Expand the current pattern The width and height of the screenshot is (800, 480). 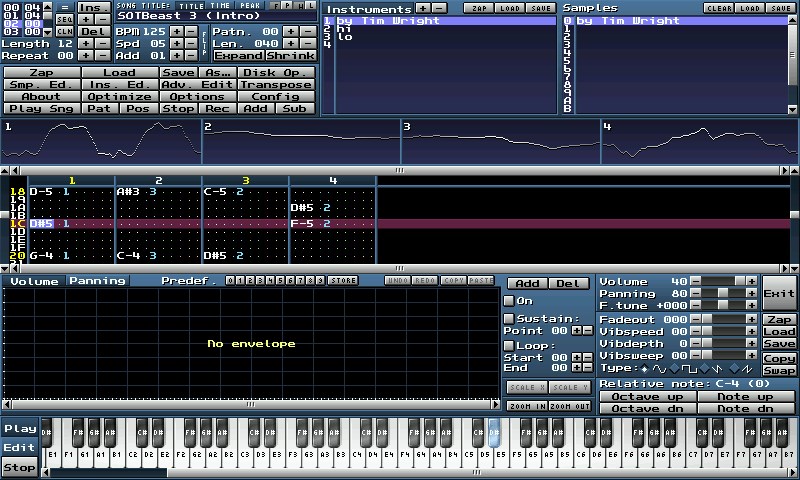click(x=238, y=55)
